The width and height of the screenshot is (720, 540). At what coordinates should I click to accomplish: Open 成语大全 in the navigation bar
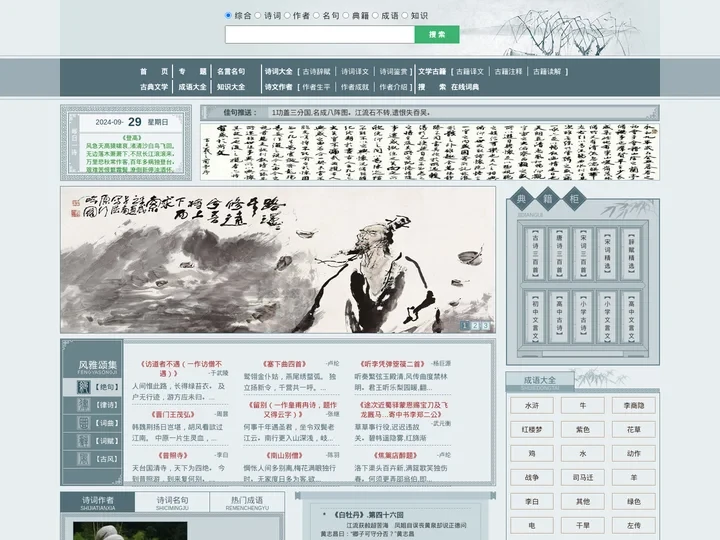click(x=192, y=87)
